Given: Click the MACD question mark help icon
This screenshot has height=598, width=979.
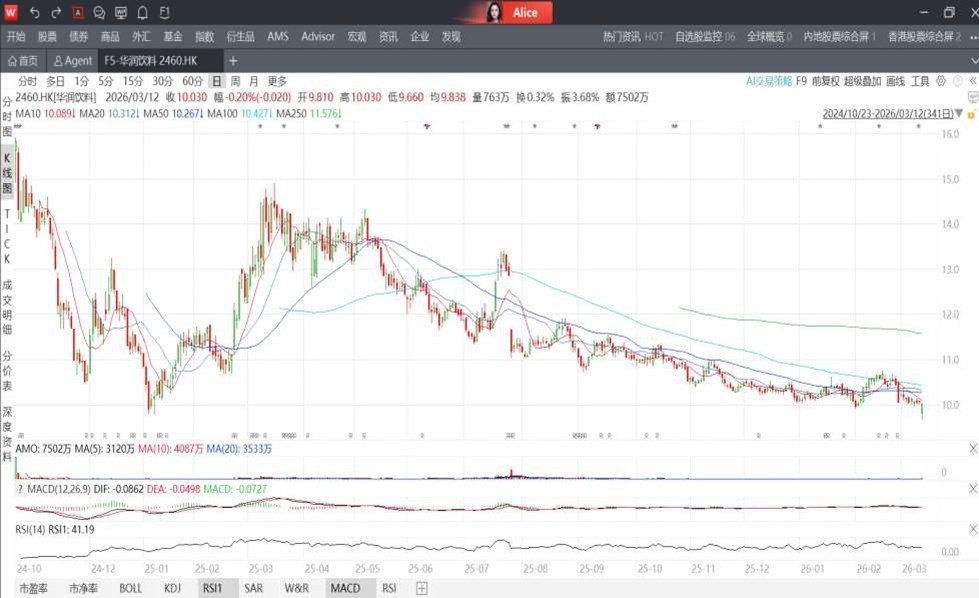Looking at the screenshot, I should [21, 488].
